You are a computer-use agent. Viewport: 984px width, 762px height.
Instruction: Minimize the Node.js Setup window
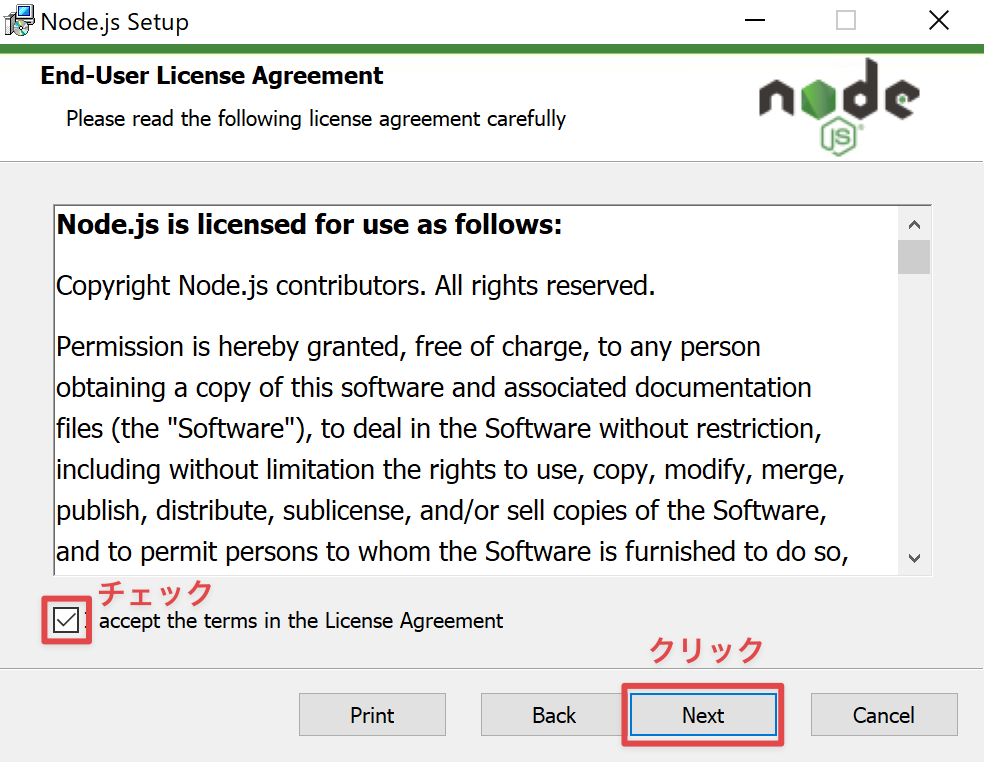click(754, 20)
